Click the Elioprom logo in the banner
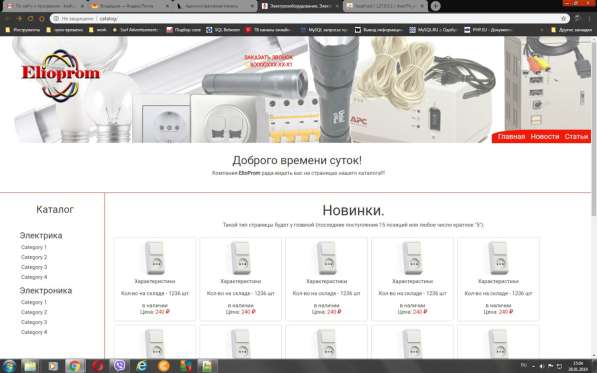This screenshot has height=373, width=597. [x=61, y=75]
